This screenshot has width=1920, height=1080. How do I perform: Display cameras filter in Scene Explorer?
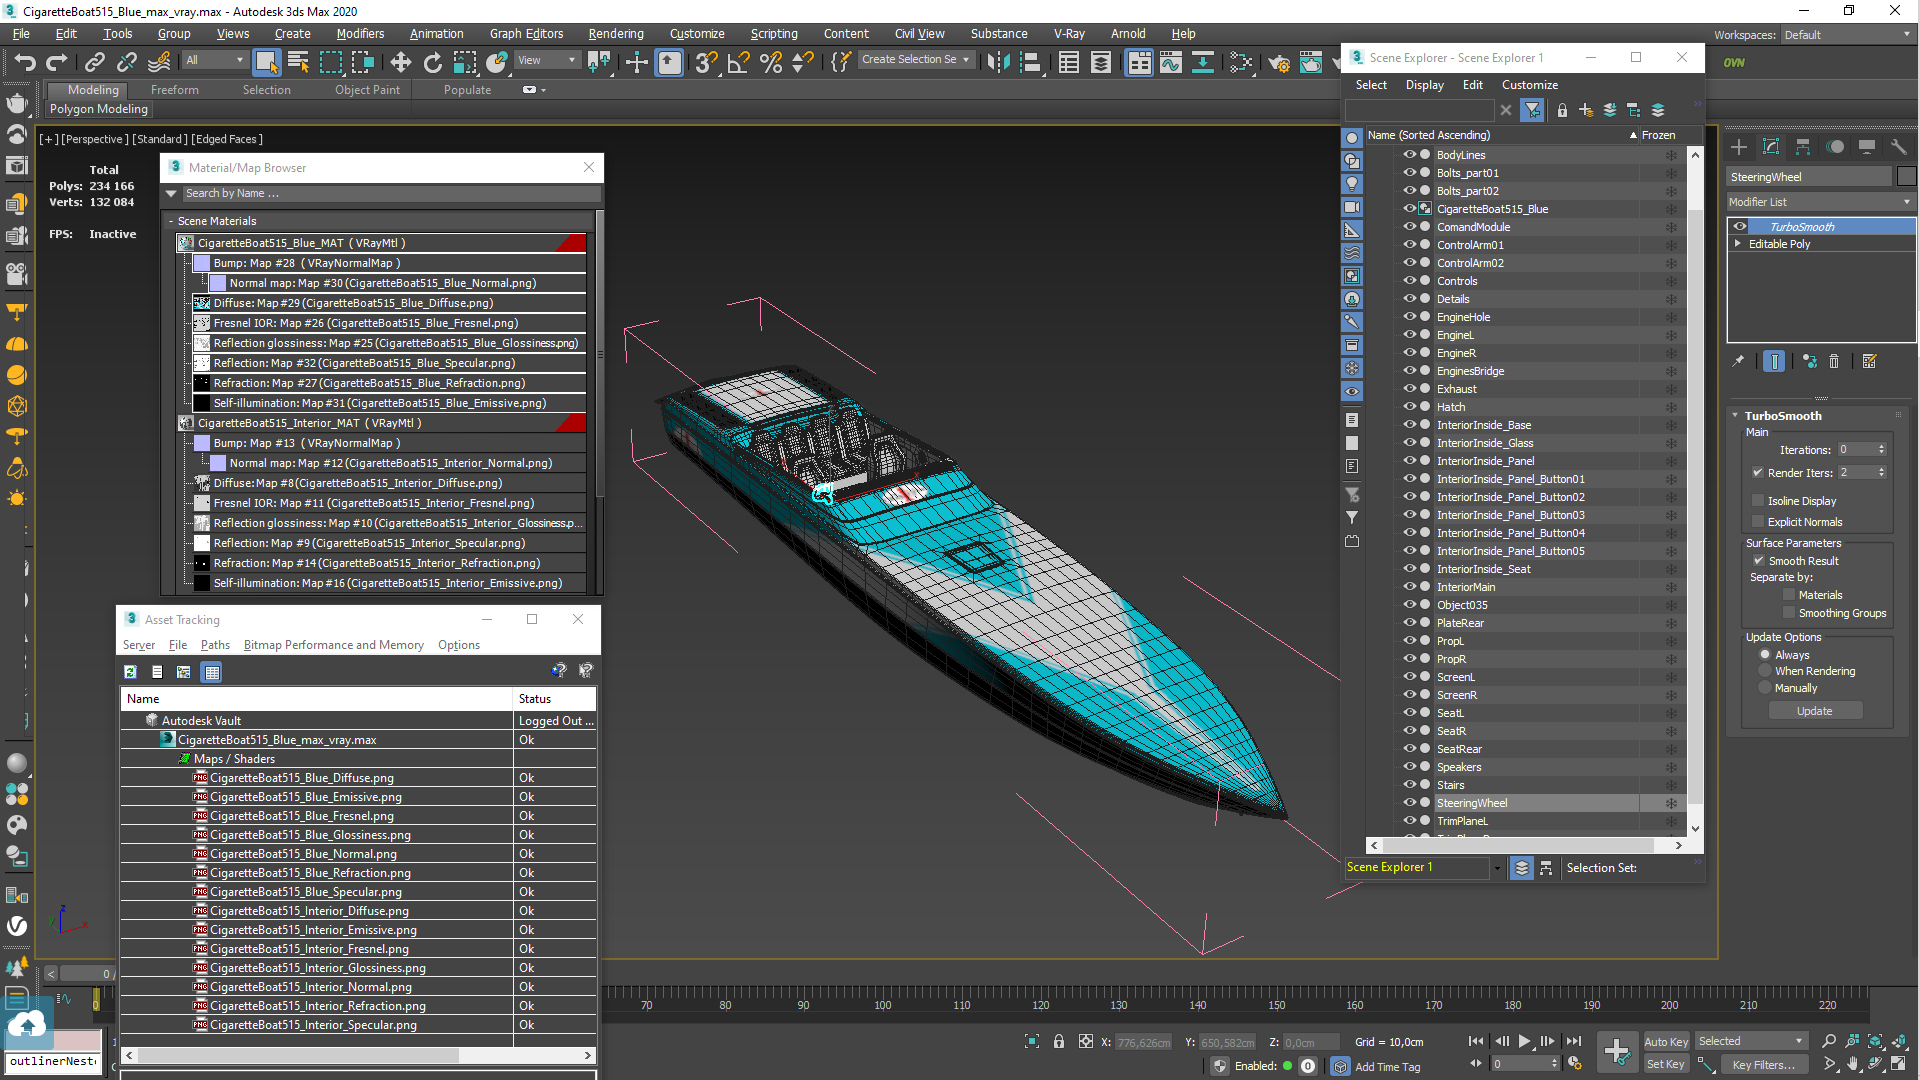click(1352, 207)
